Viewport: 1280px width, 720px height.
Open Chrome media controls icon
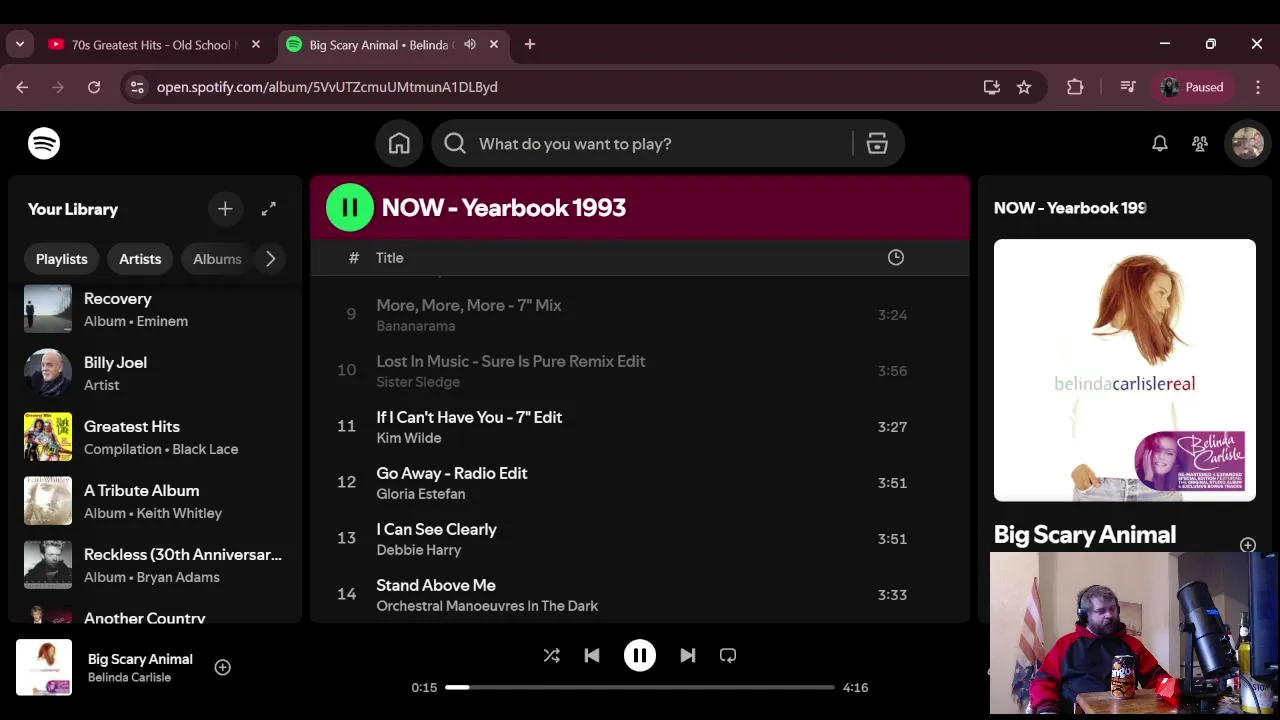tap(1128, 87)
